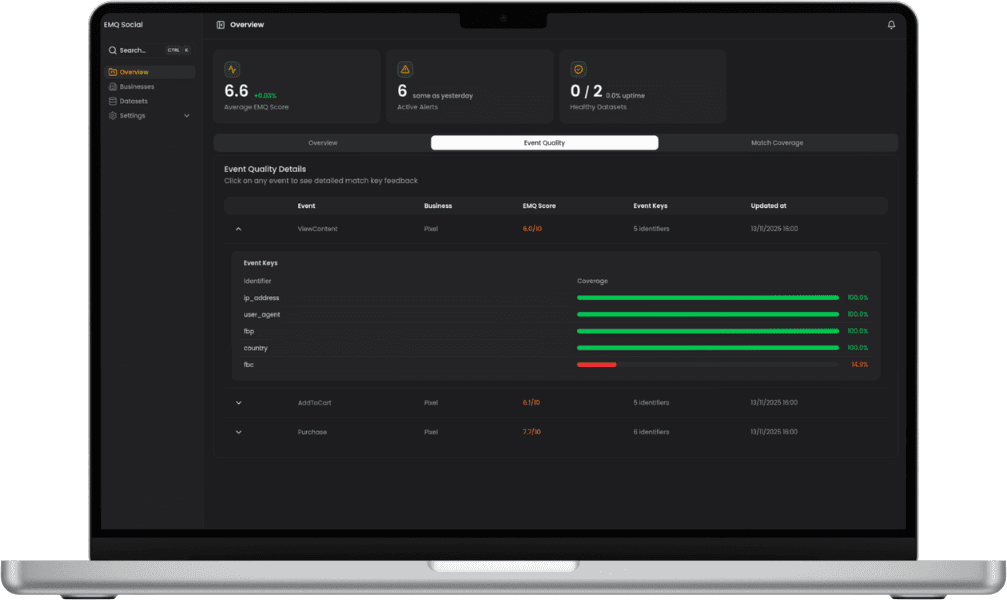The image size is (1007, 600).
Task: Switch to the Match Coverage tab
Action: click(777, 143)
